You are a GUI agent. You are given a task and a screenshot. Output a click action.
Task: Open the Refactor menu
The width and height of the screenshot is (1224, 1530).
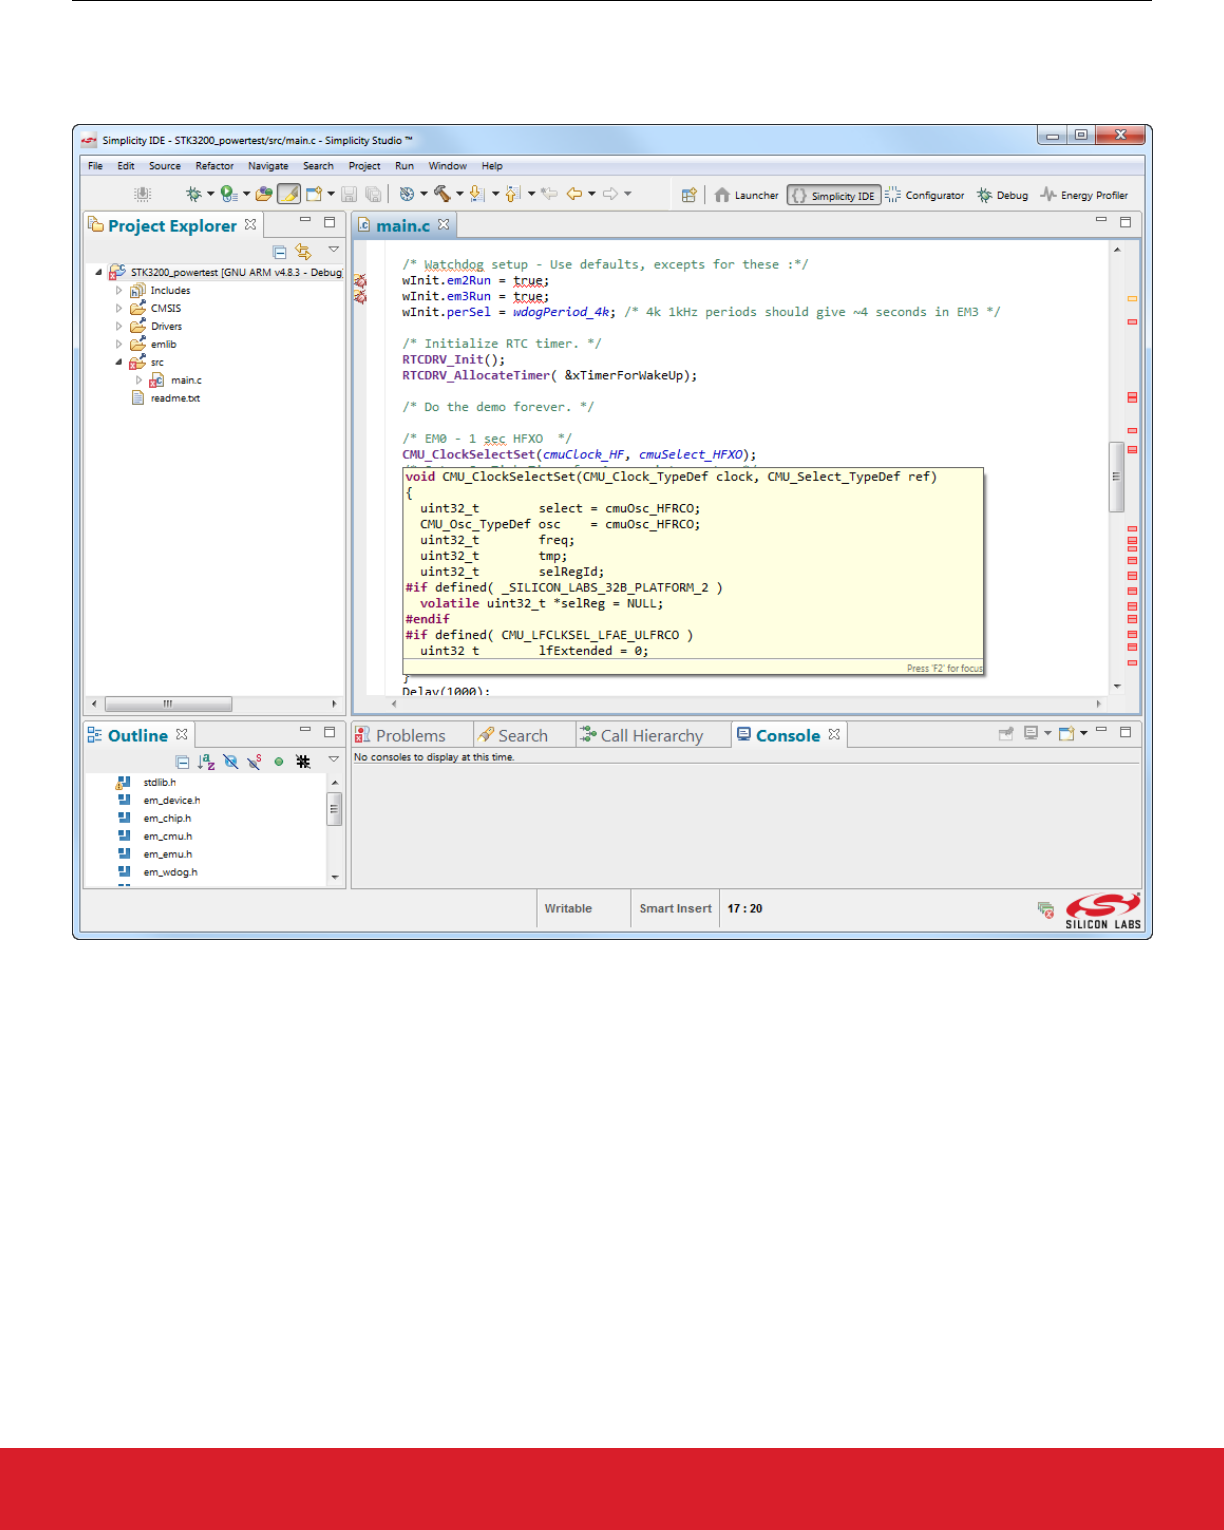(214, 166)
